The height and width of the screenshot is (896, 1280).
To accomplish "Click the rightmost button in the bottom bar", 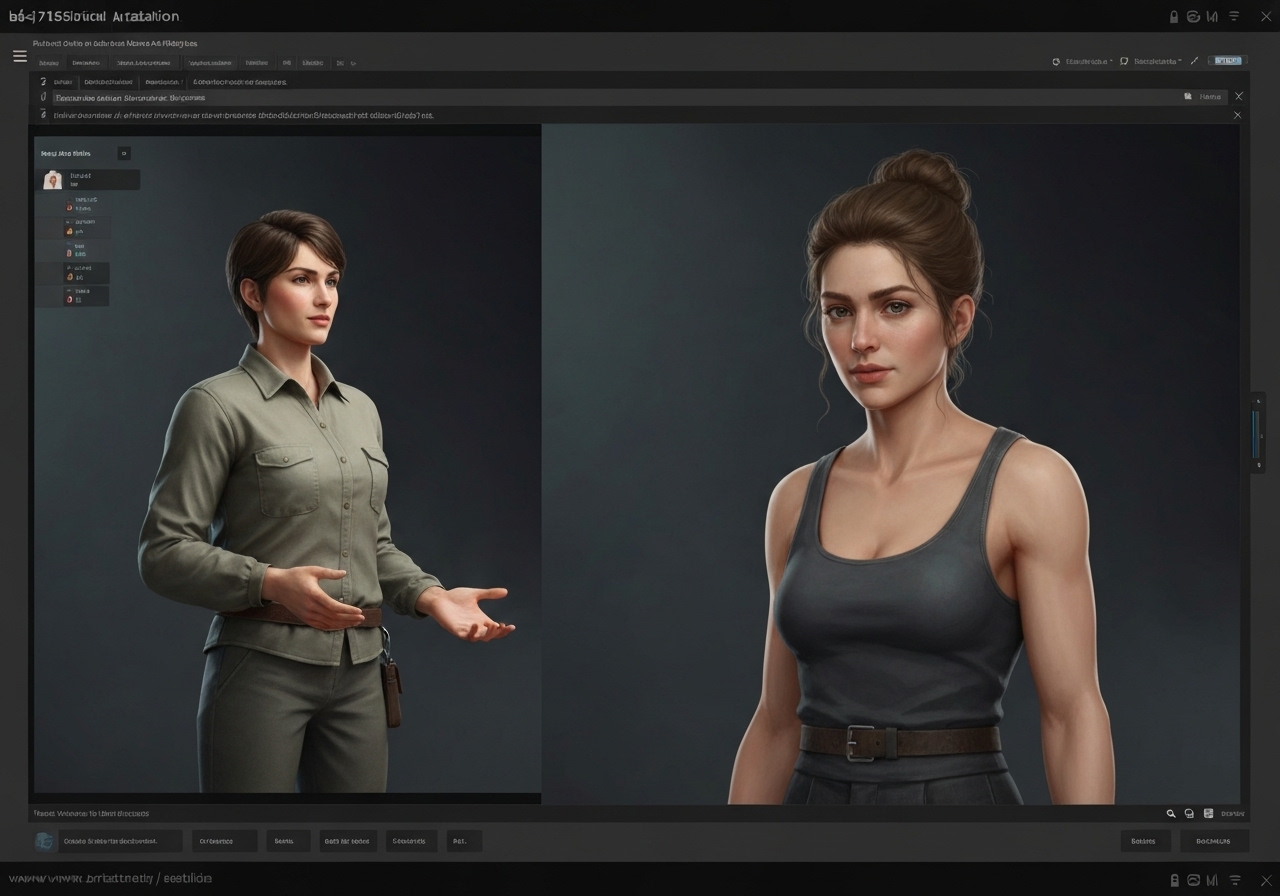I will pos(1214,841).
